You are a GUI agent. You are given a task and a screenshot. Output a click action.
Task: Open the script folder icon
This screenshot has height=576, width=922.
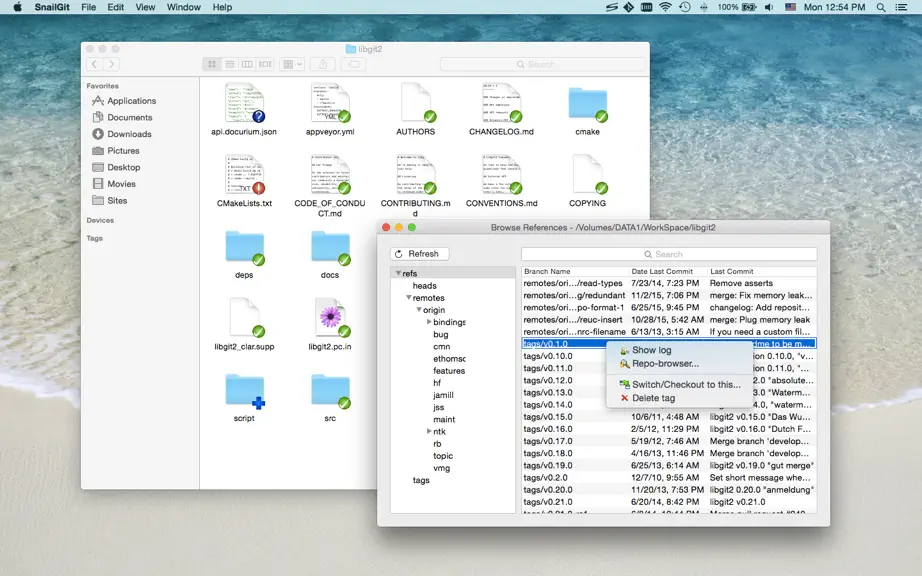tap(245, 390)
